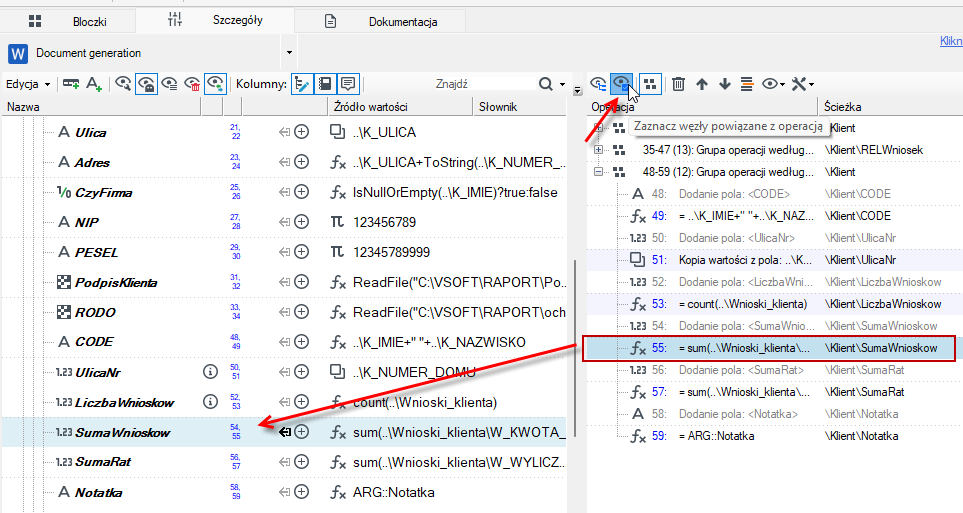This screenshot has height=513, width=963.
Task: Click the left arrow icon in the CODE row
Action: coord(284,342)
